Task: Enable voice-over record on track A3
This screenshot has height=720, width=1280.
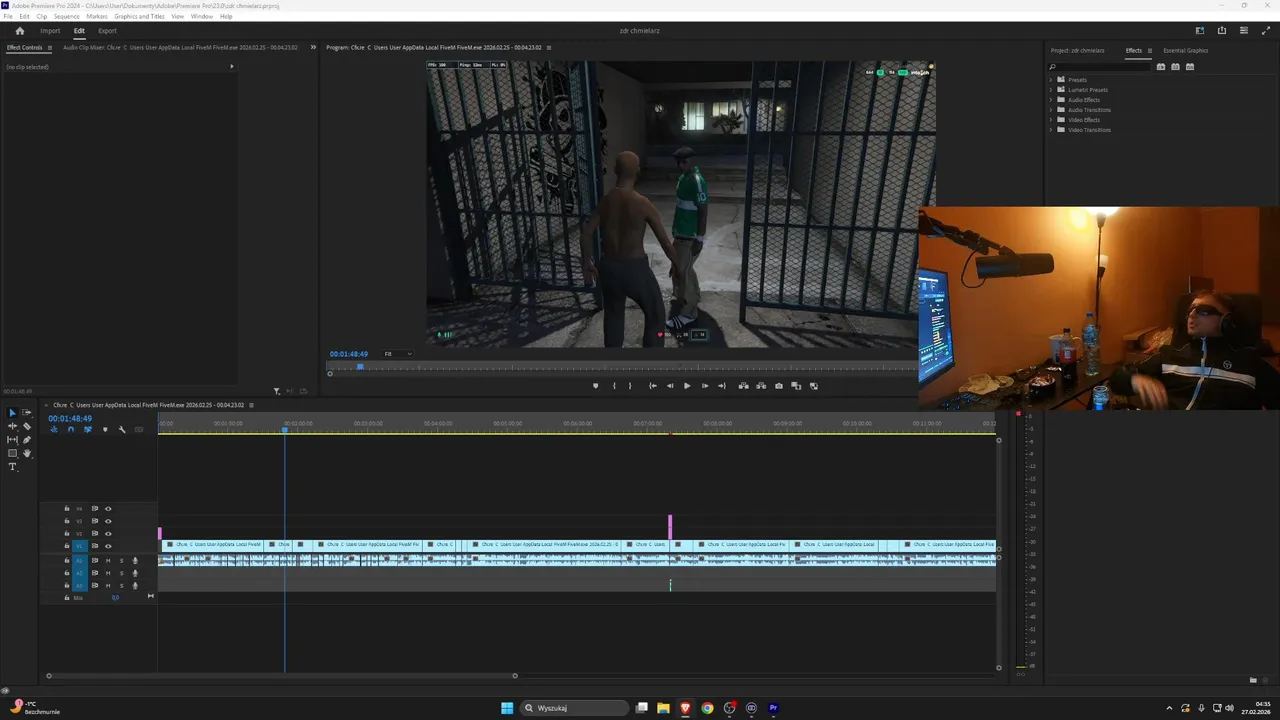Action: tap(135, 586)
